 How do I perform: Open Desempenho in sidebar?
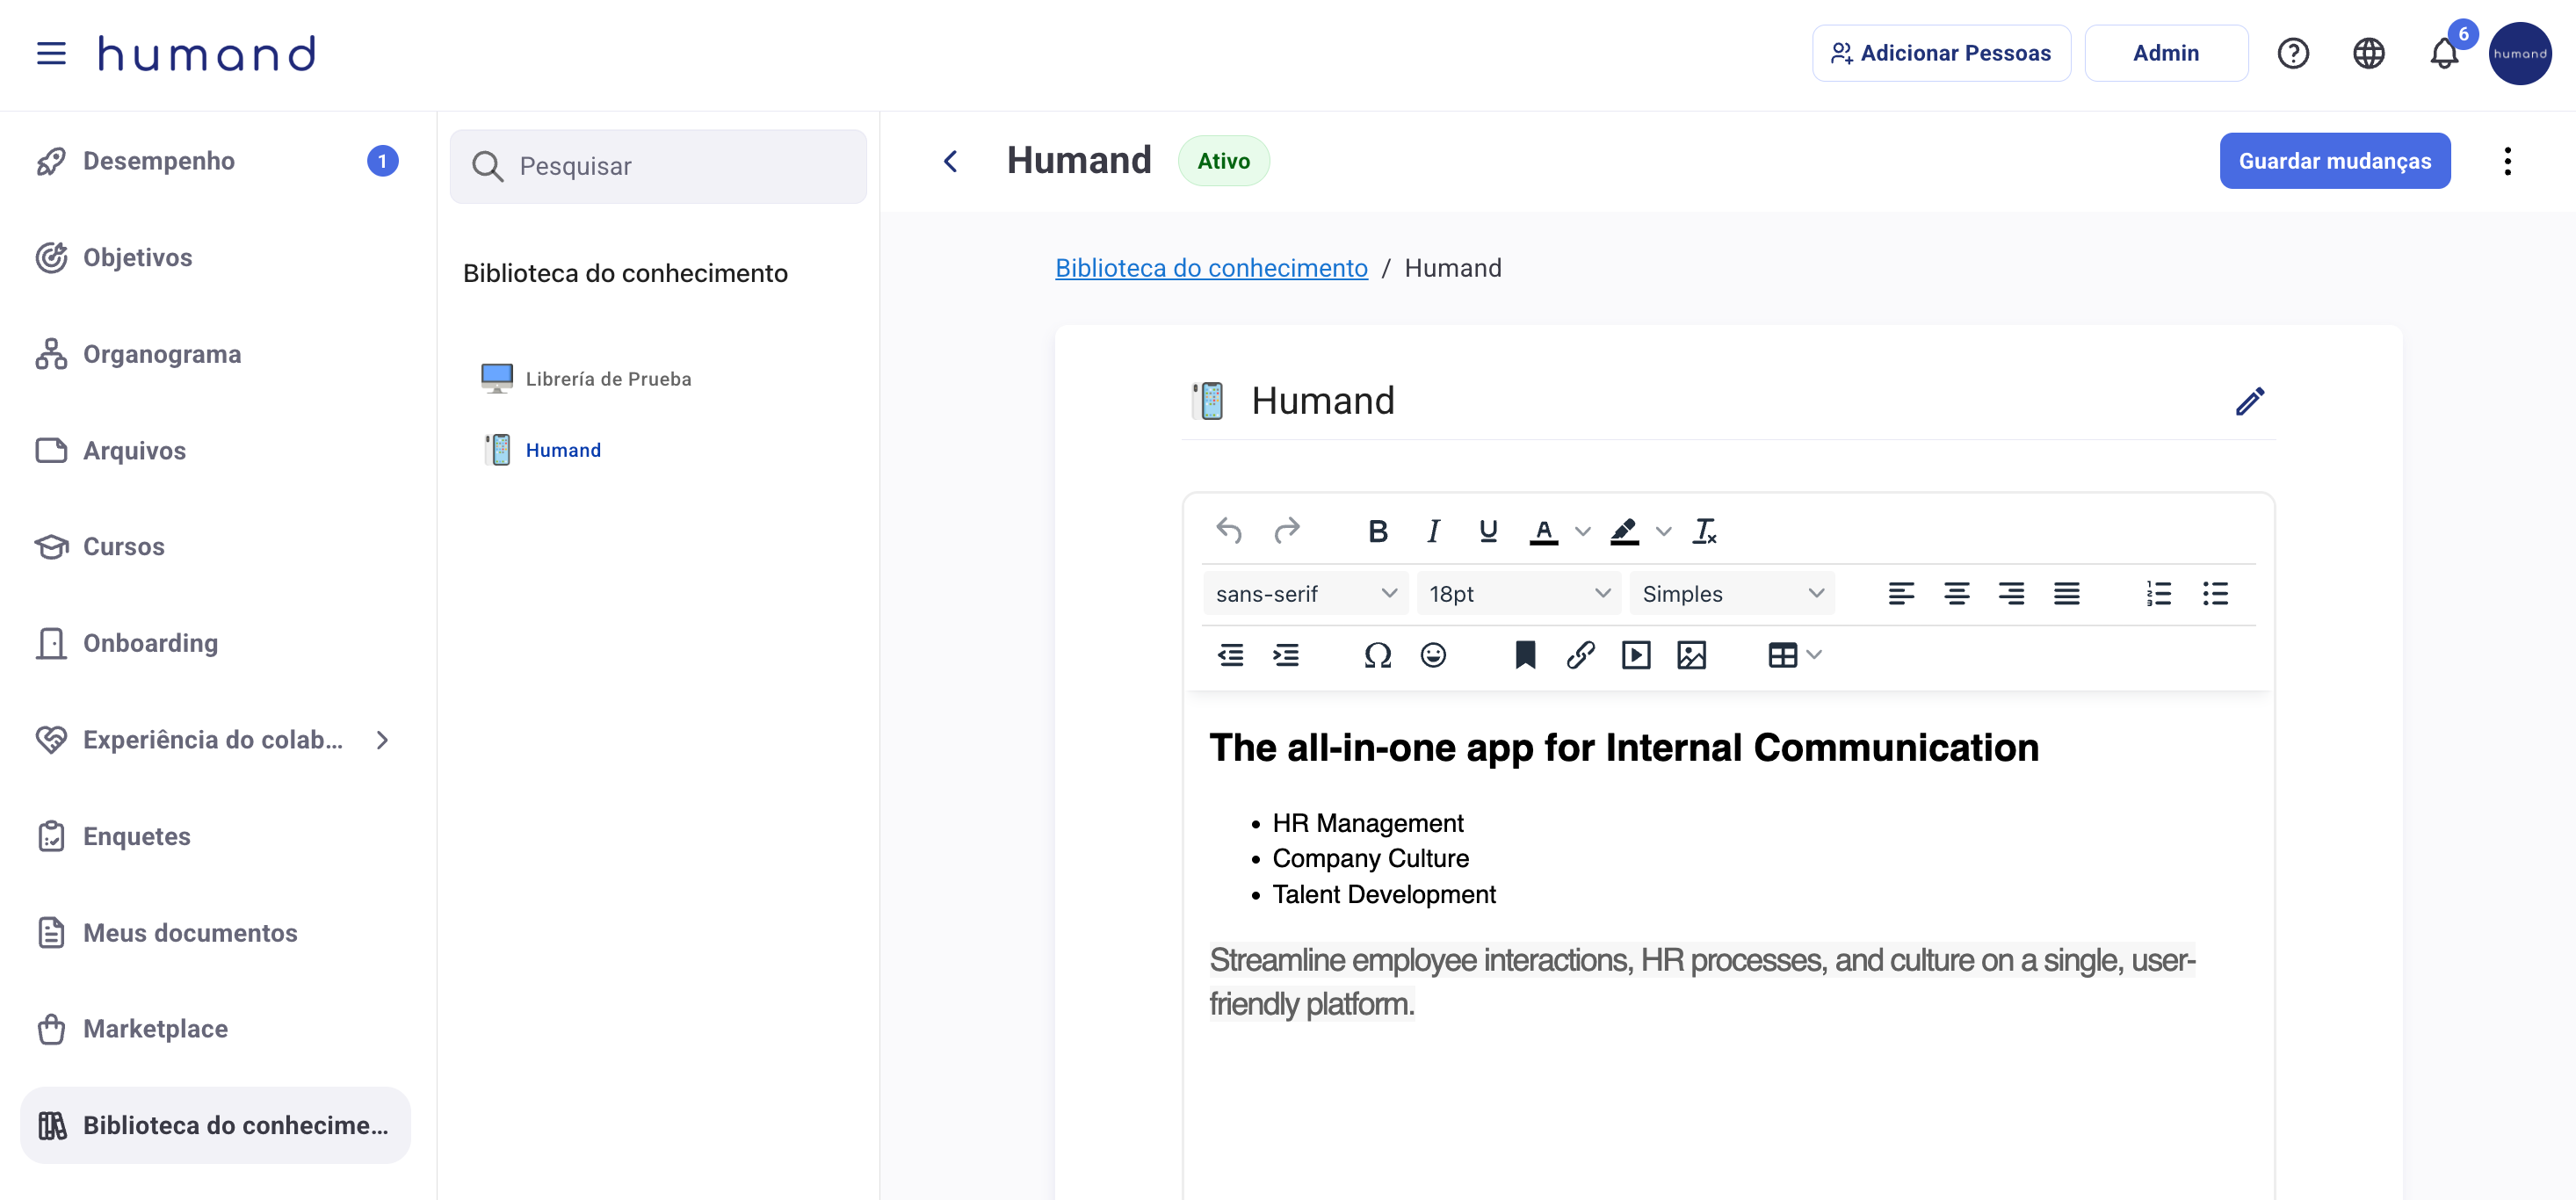point(215,161)
